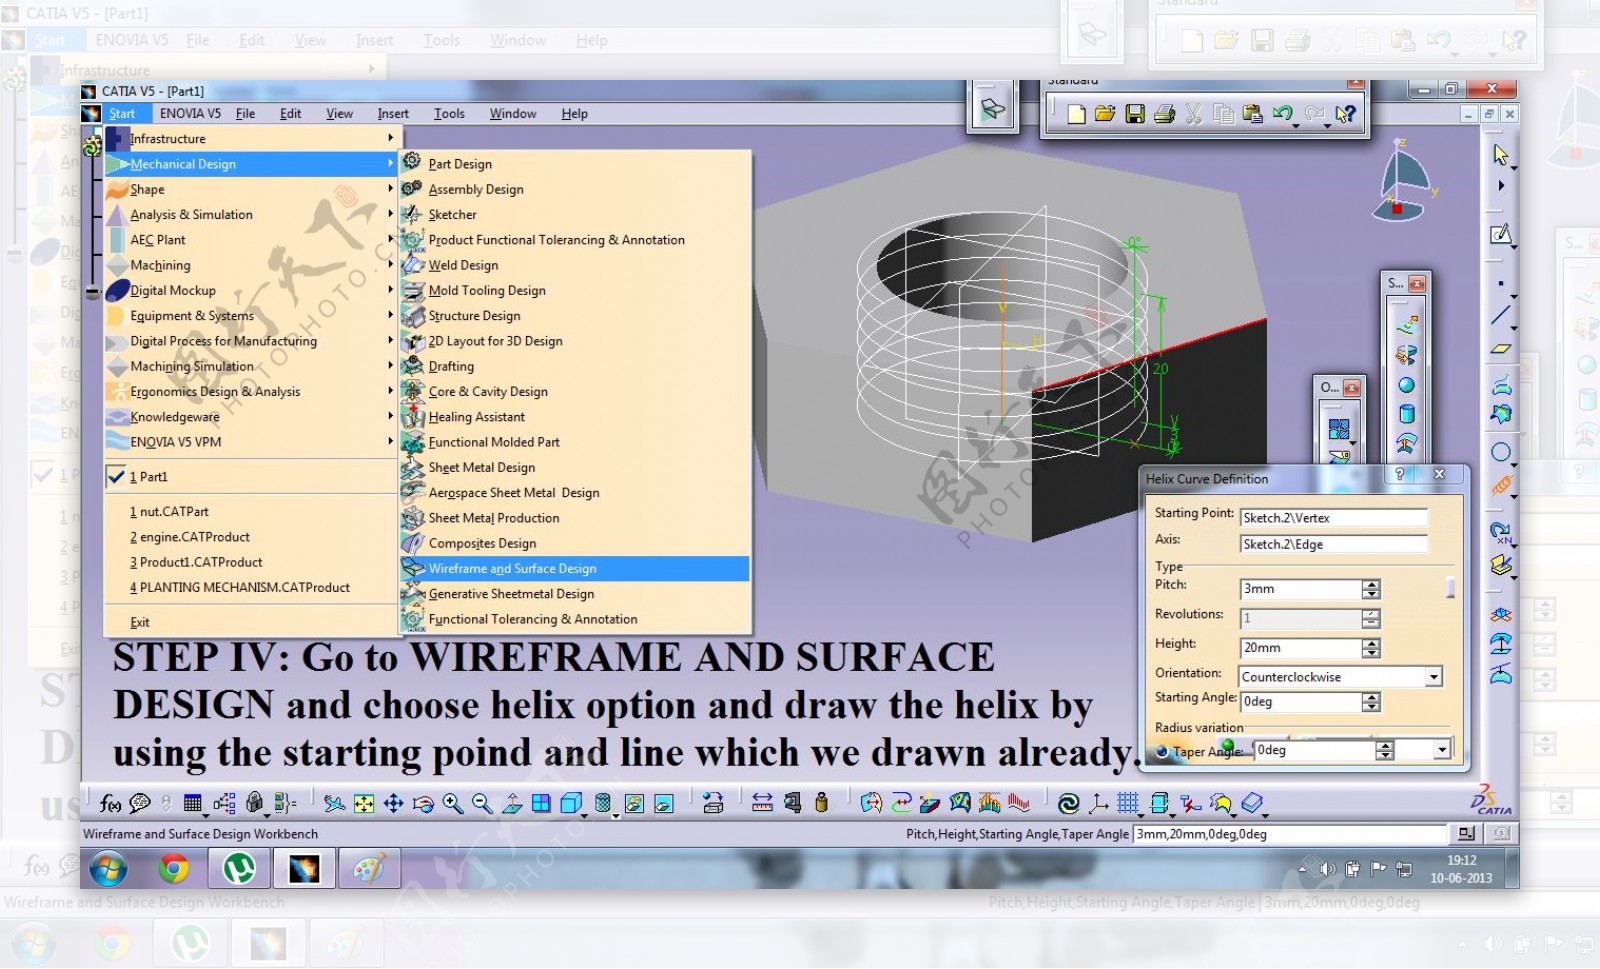Click the Measure Between icon in bottom toolbar
The width and height of the screenshot is (1600, 969).
[762, 803]
